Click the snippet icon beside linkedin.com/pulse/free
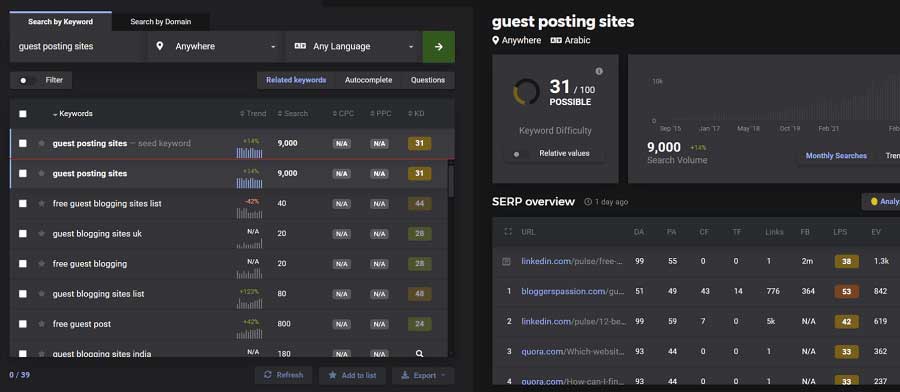900x392 pixels. pos(506,261)
